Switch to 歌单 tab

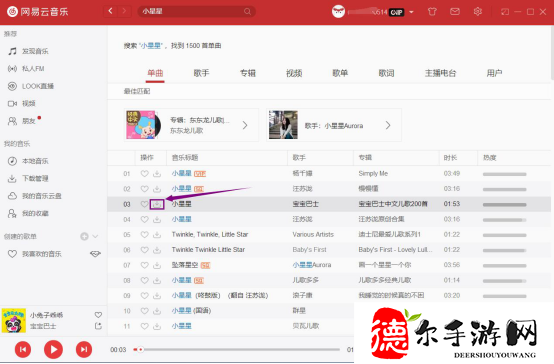(x=340, y=73)
